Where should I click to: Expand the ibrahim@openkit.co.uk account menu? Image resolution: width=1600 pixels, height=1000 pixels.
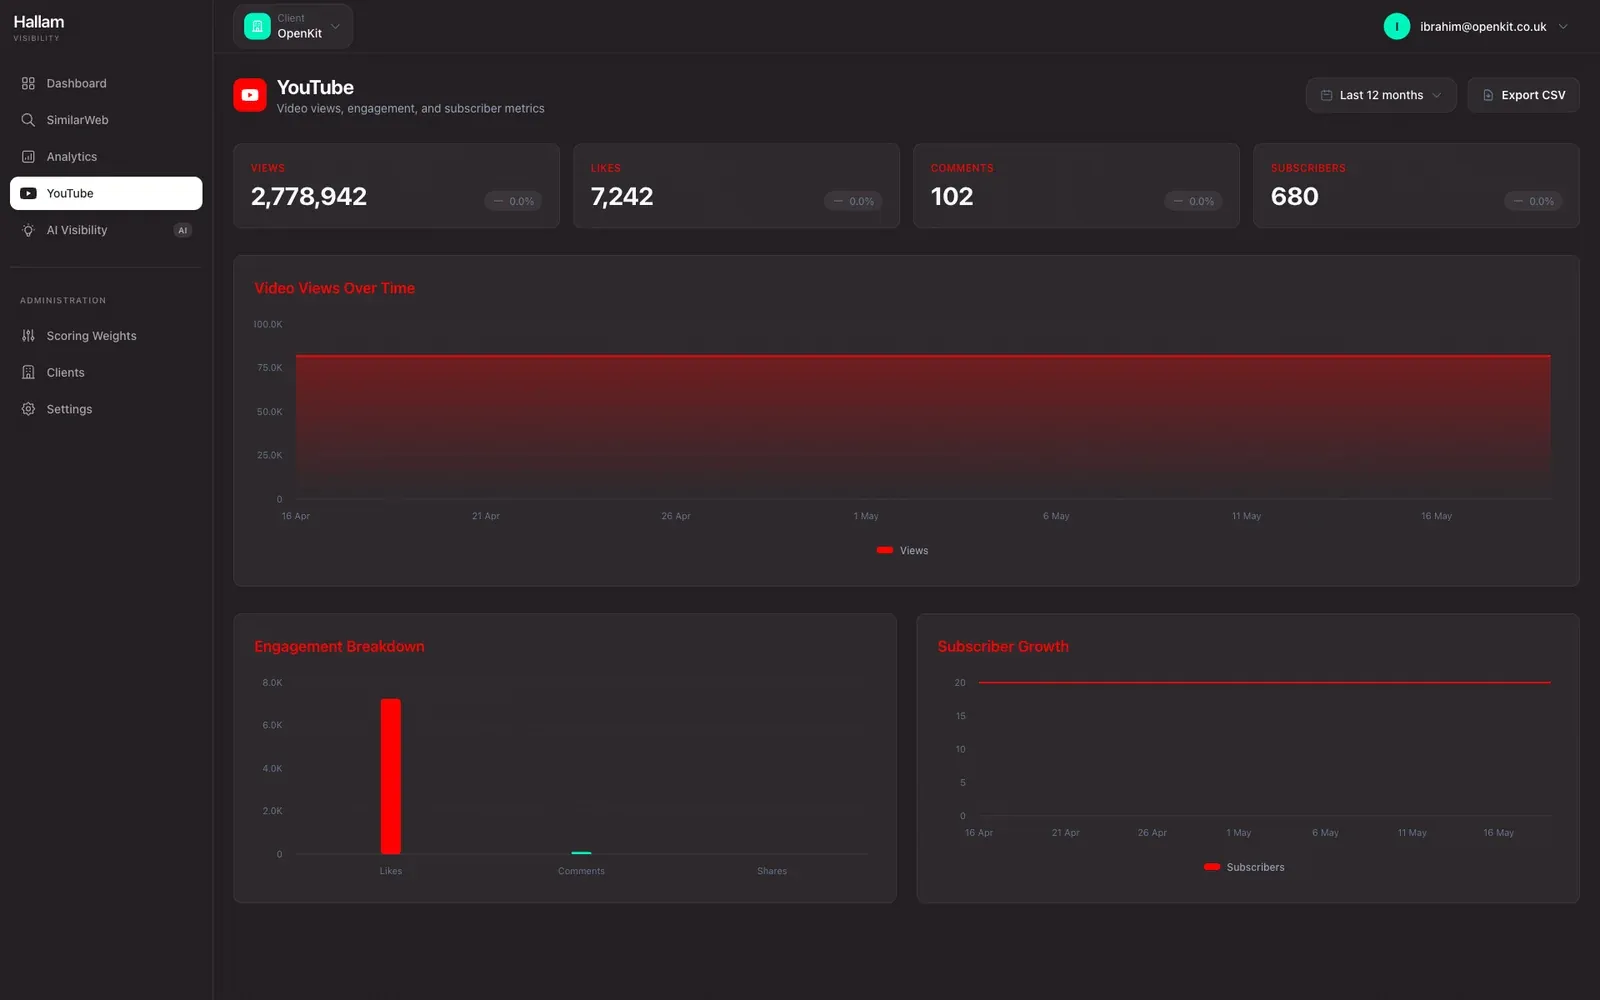[x=1477, y=27]
